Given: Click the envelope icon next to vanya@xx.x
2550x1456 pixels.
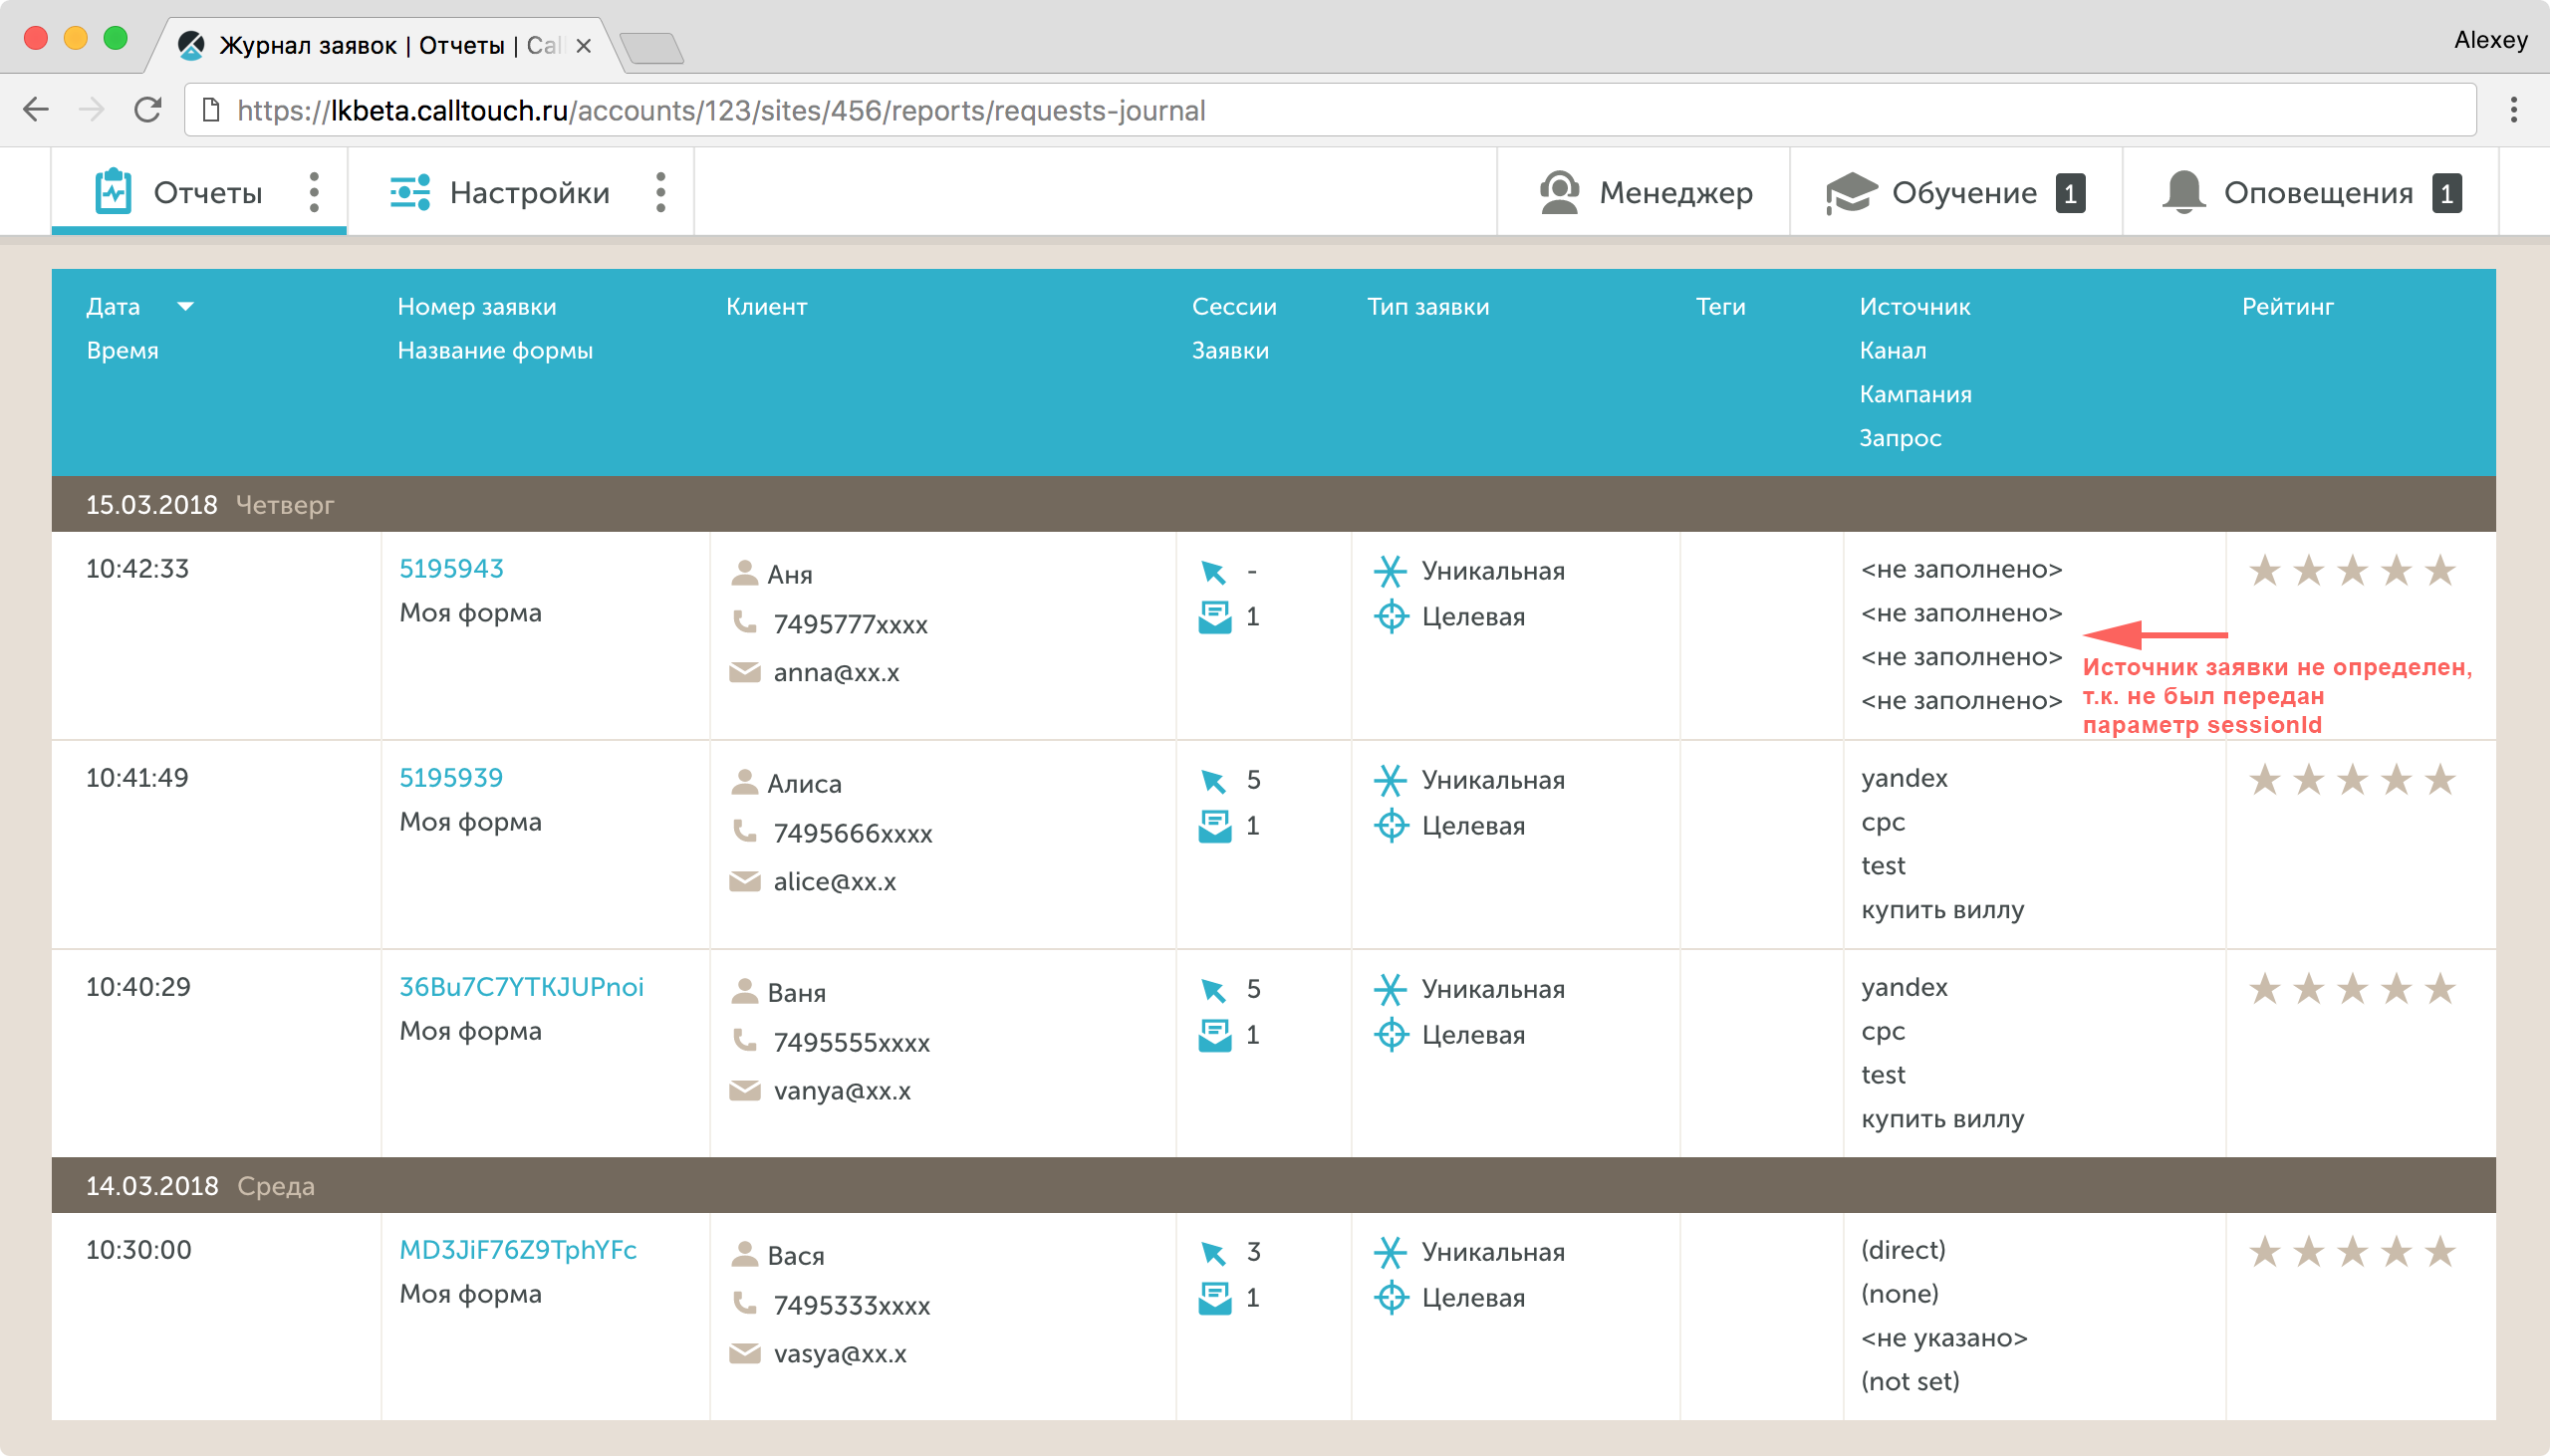Looking at the screenshot, I should [x=745, y=1089].
